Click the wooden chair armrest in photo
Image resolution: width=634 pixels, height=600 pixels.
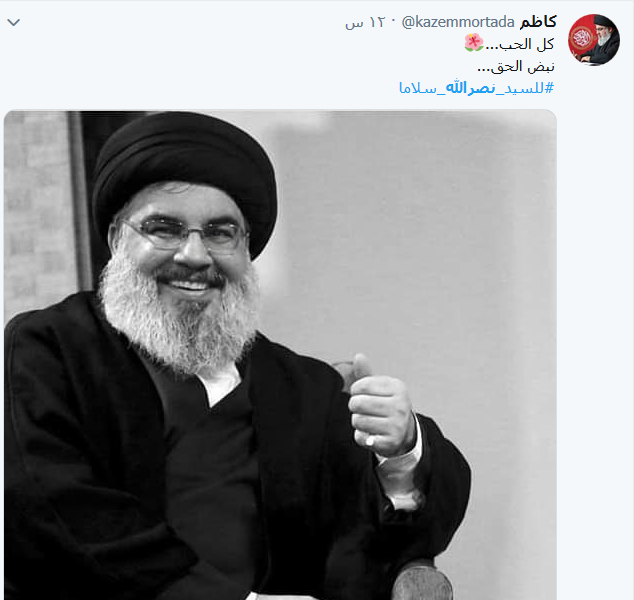coord(422,580)
